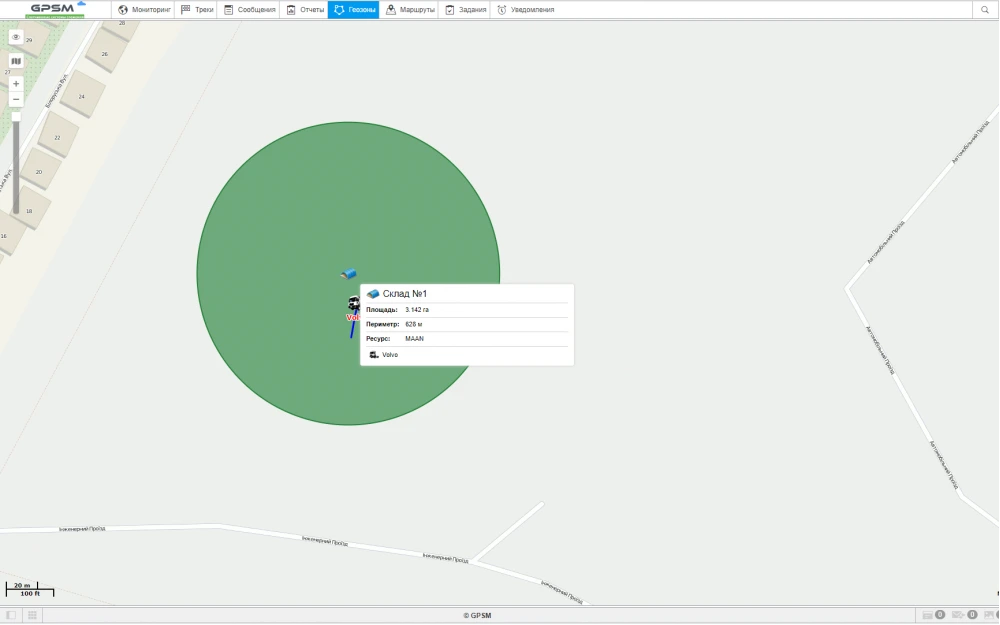Screen dimensions: 1000x625
Task: Open the map layers selector
Action: click(16, 61)
